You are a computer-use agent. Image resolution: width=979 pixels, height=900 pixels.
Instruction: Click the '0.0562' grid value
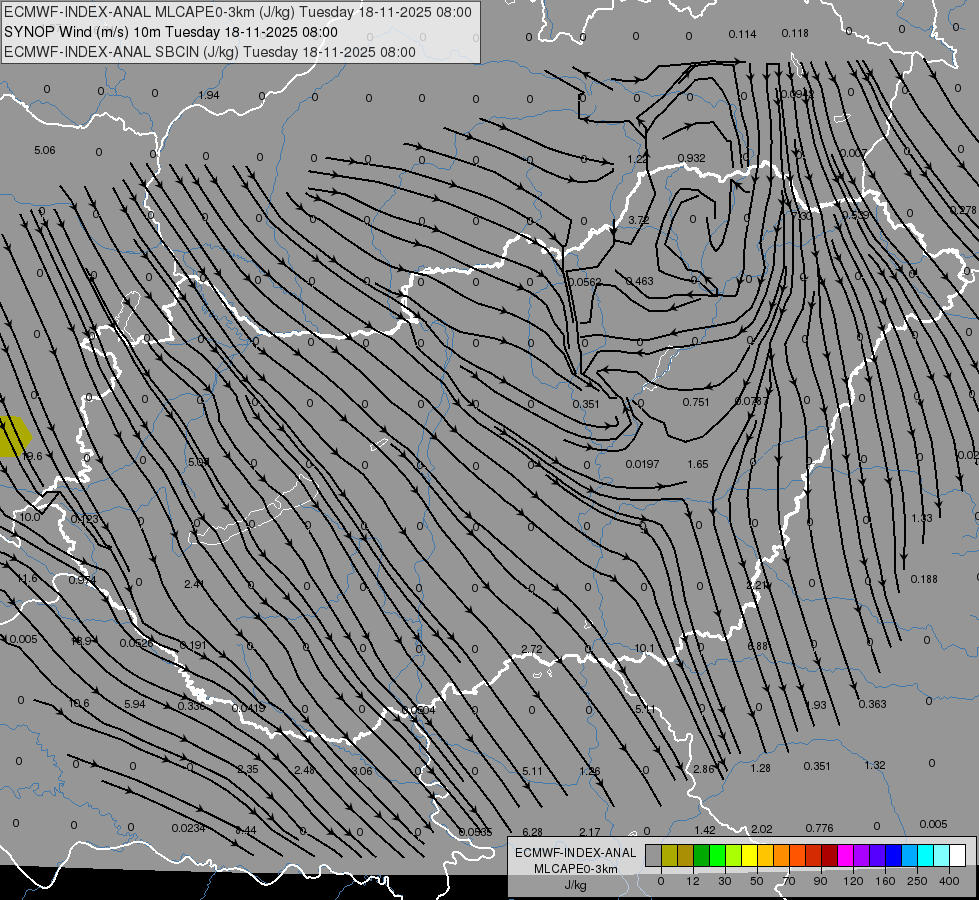[x=584, y=282]
